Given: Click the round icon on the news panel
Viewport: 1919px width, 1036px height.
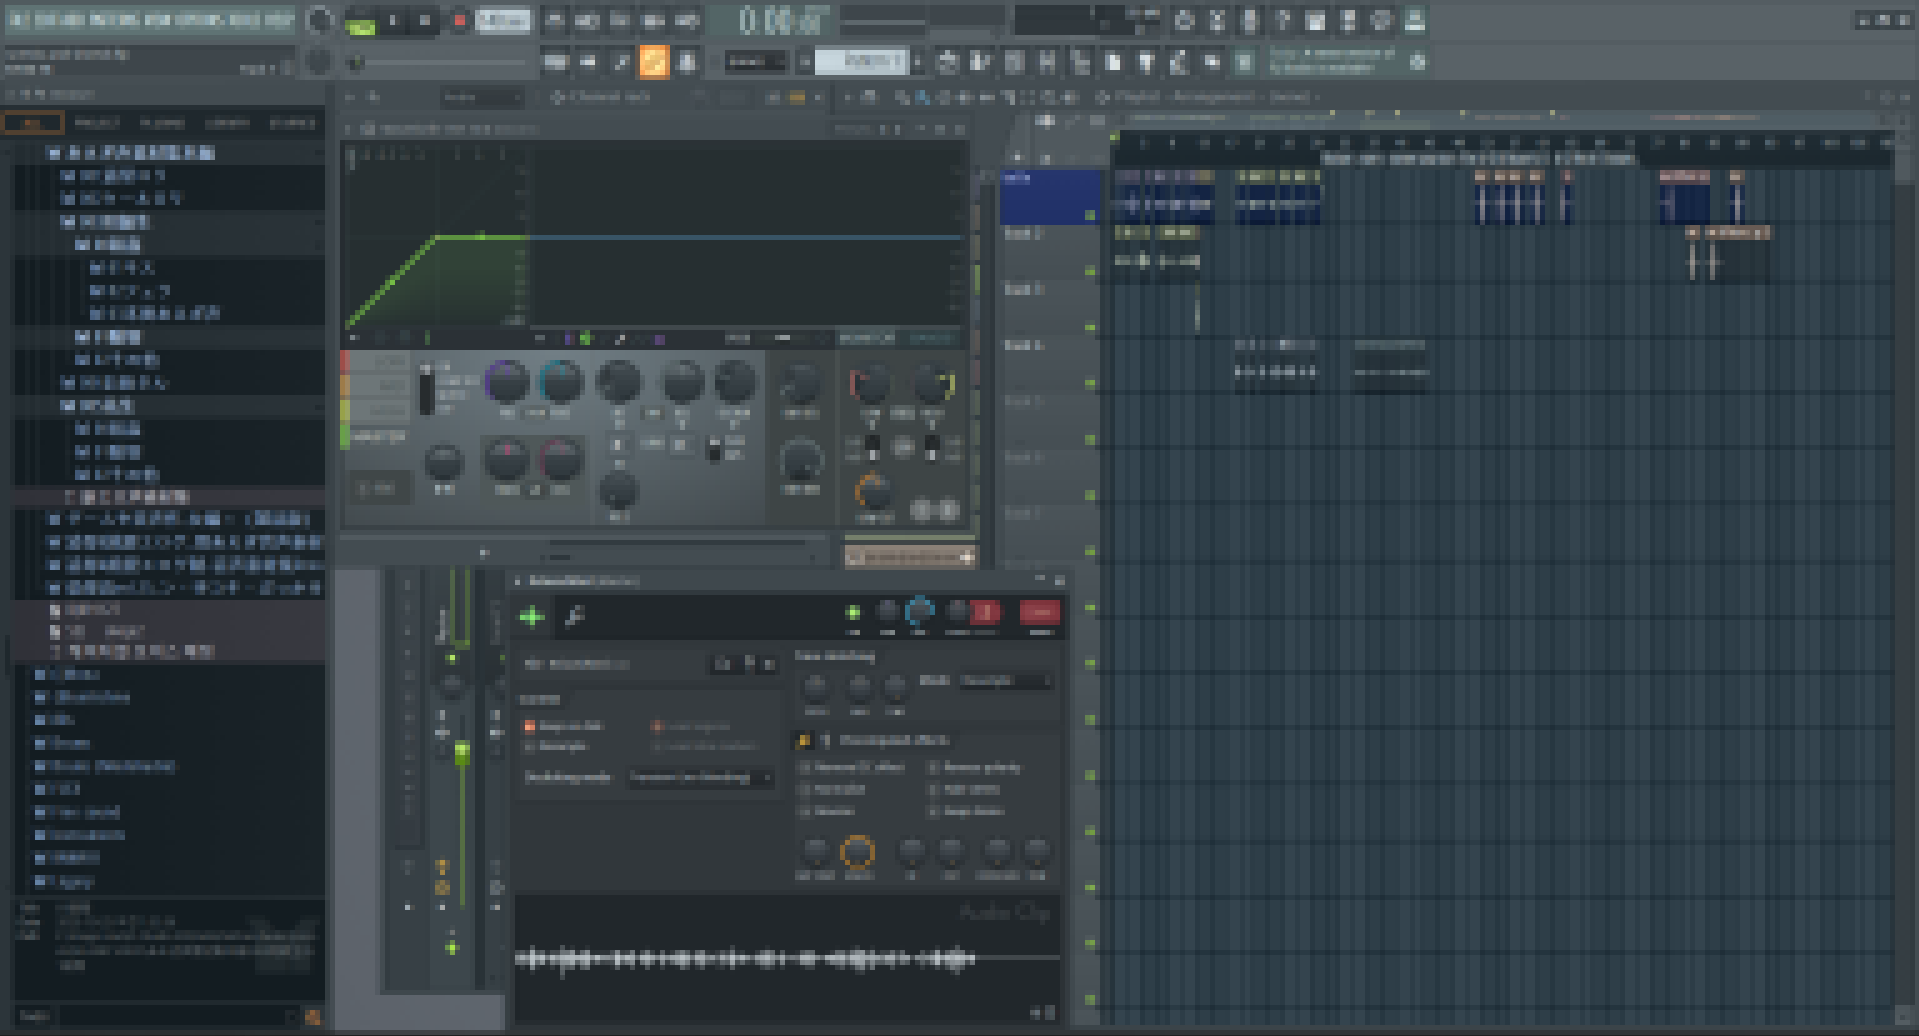Looking at the screenshot, I should 1417,62.
